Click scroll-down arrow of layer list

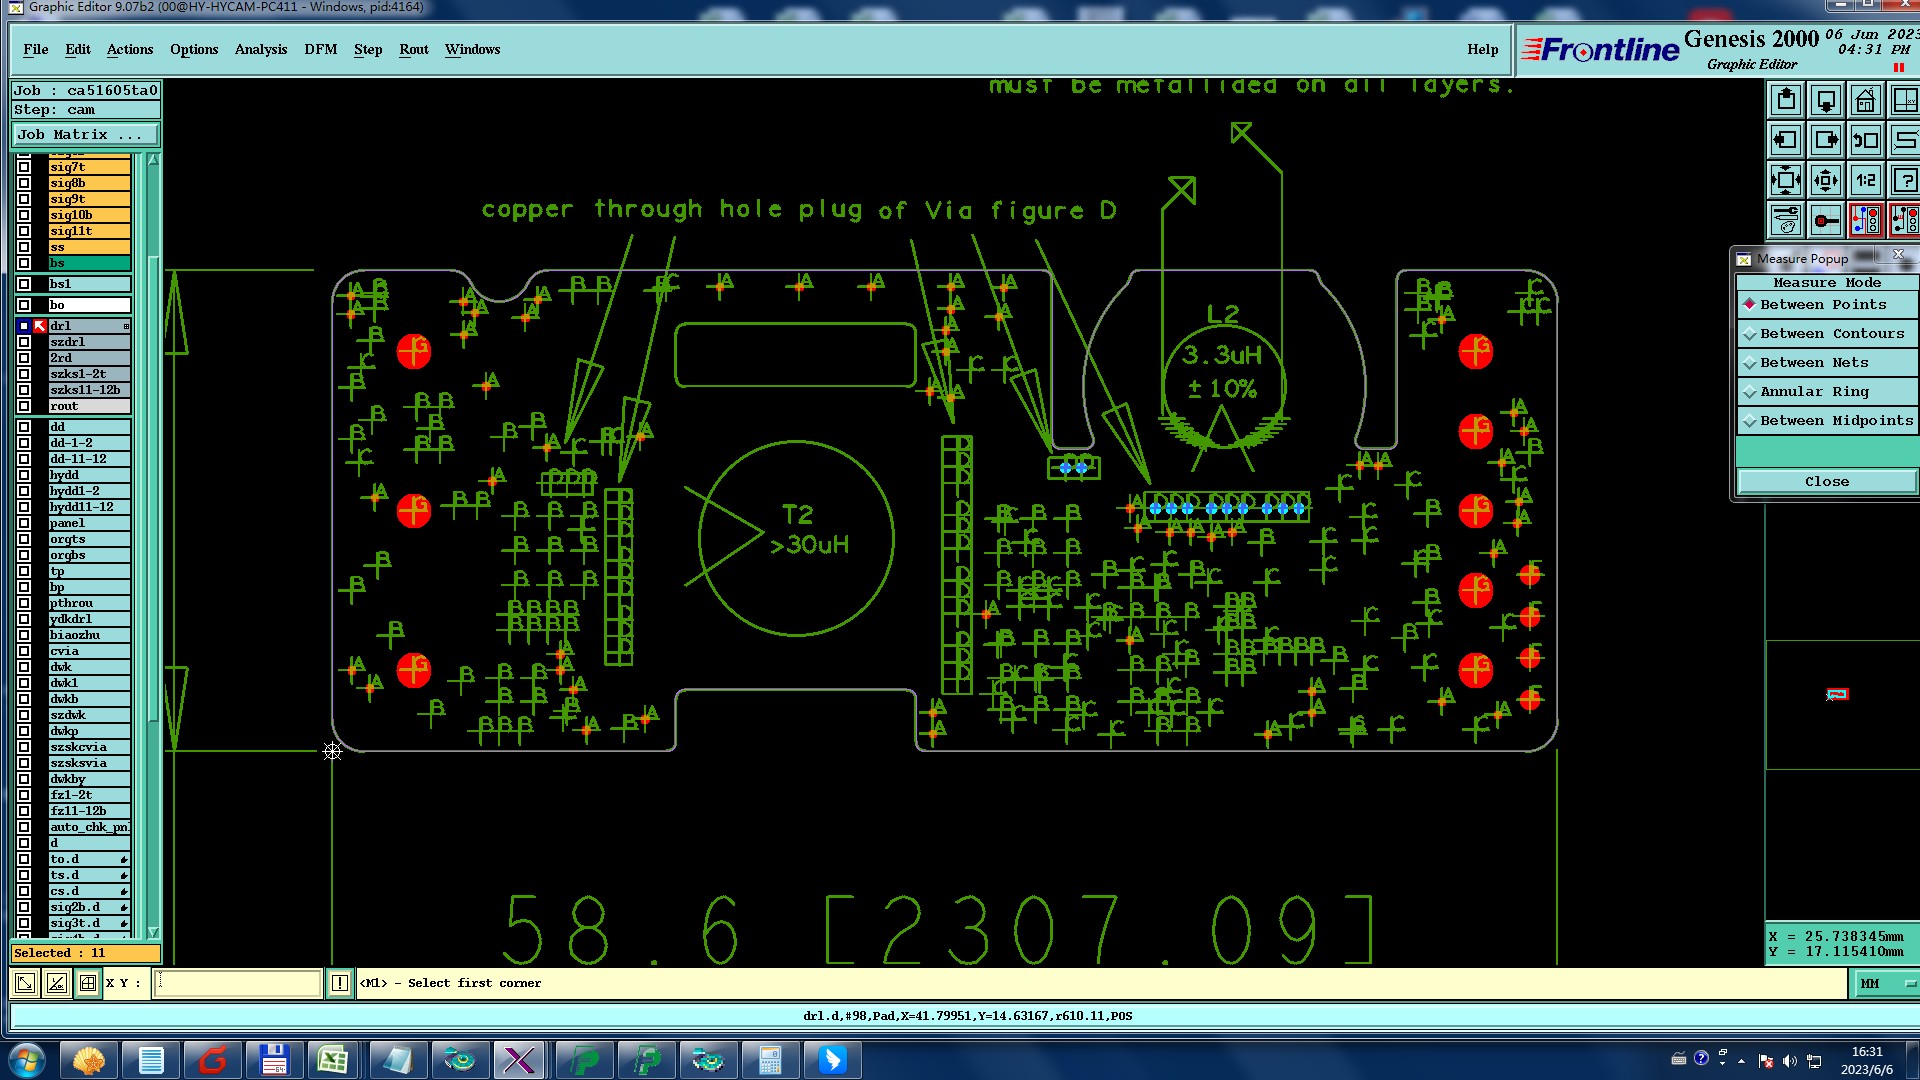point(153,931)
